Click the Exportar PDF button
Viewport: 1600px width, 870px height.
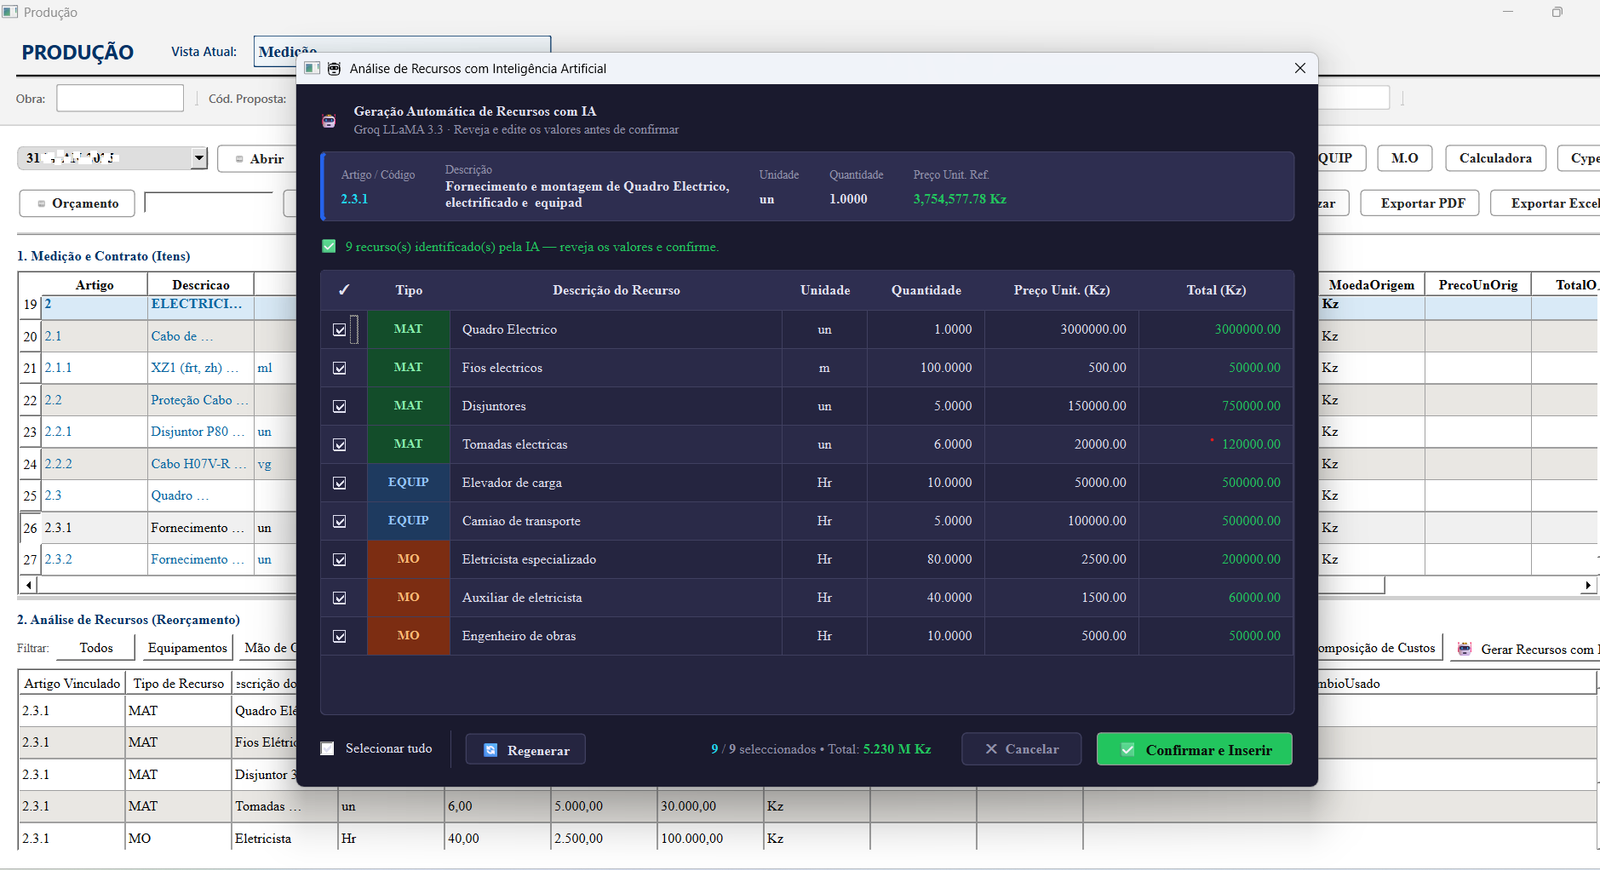pyautogui.click(x=1422, y=203)
